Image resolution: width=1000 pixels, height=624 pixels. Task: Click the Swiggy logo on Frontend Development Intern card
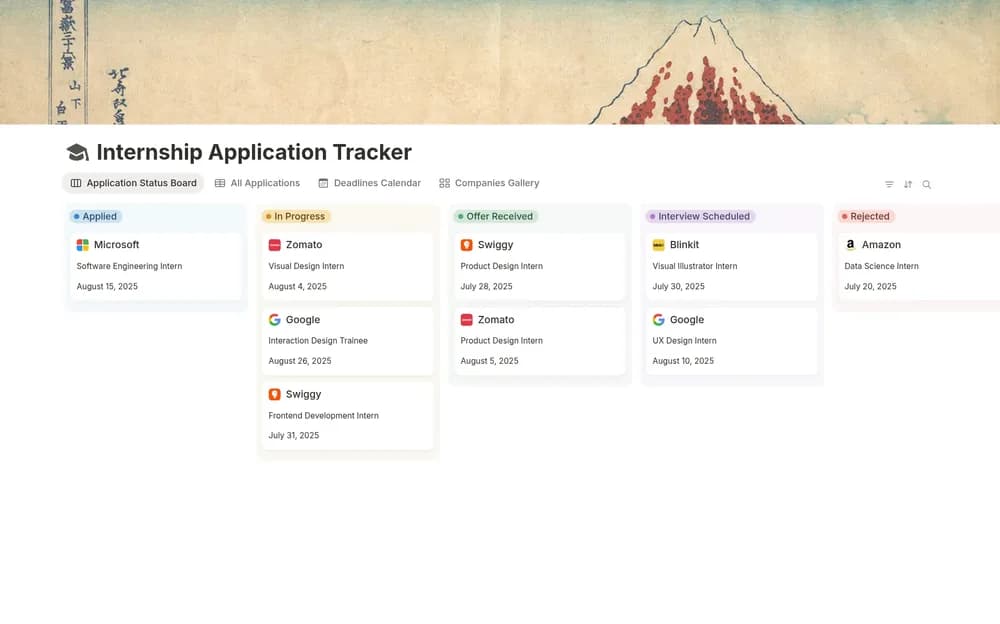coord(274,394)
